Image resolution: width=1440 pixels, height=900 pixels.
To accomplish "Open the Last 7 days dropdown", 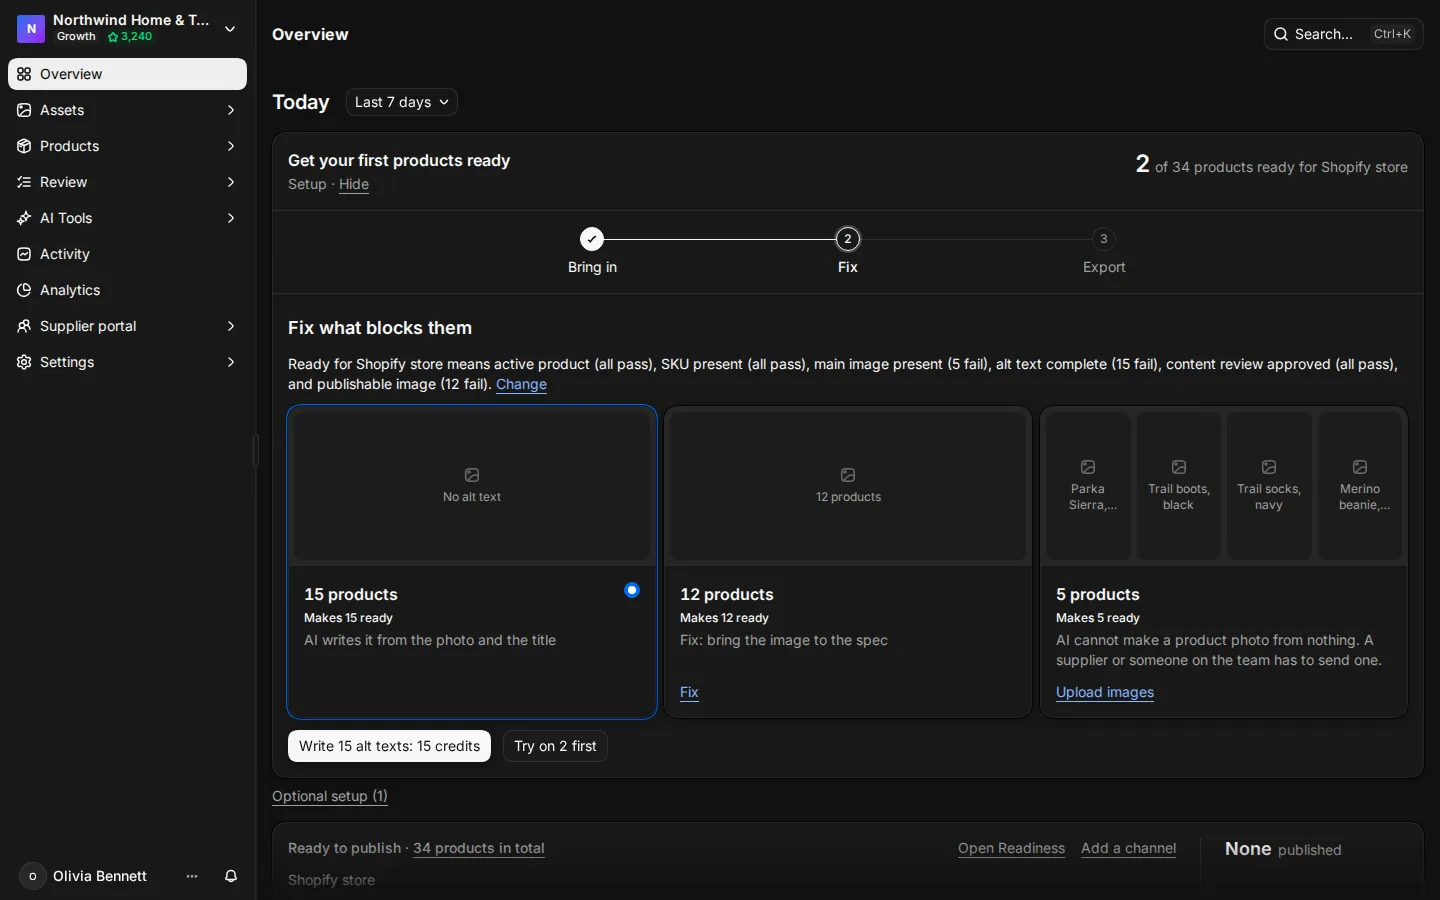I will tap(402, 102).
